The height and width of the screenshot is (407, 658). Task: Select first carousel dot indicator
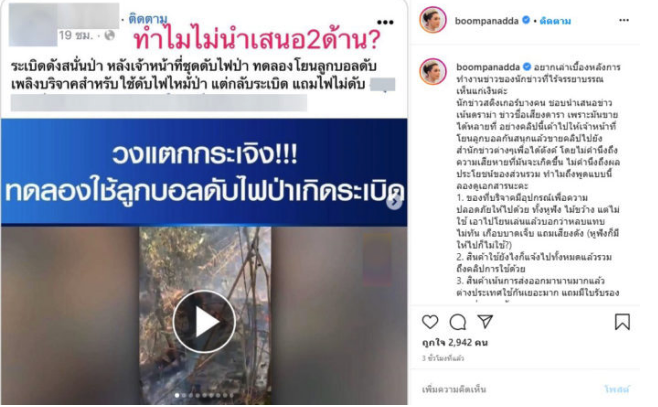tap(177, 395)
